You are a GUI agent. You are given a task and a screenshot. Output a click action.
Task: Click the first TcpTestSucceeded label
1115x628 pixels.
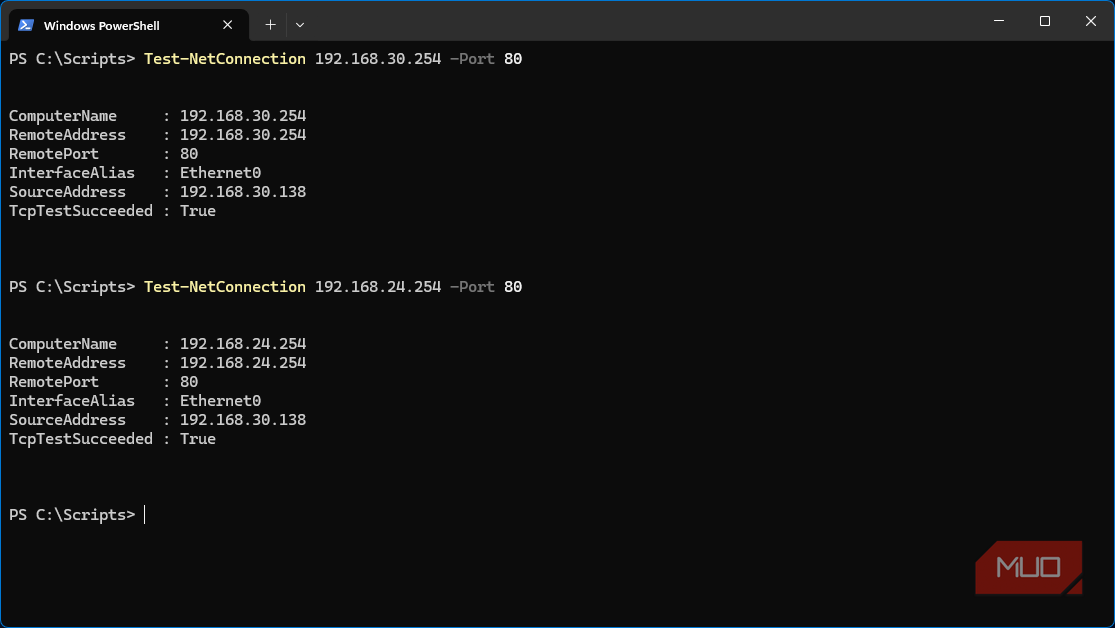[81, 211]
